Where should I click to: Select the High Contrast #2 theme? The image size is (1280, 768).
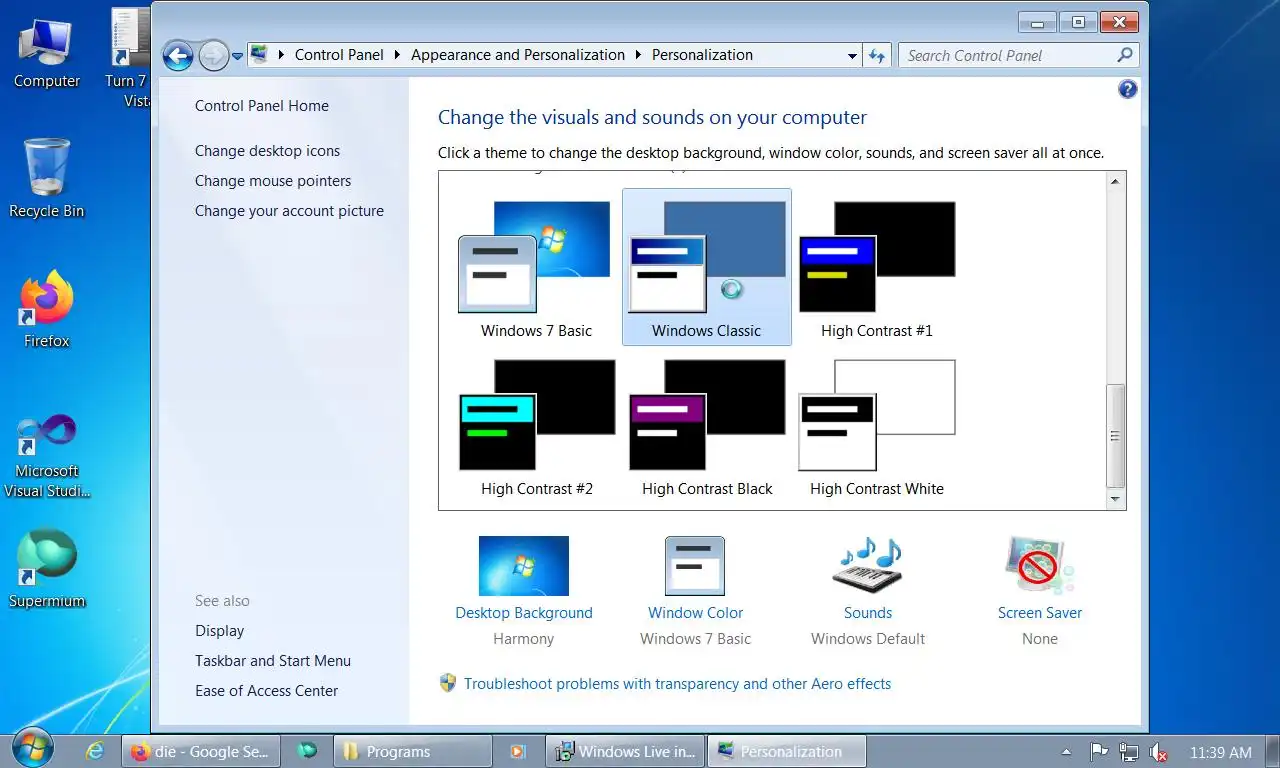(536, 427)
